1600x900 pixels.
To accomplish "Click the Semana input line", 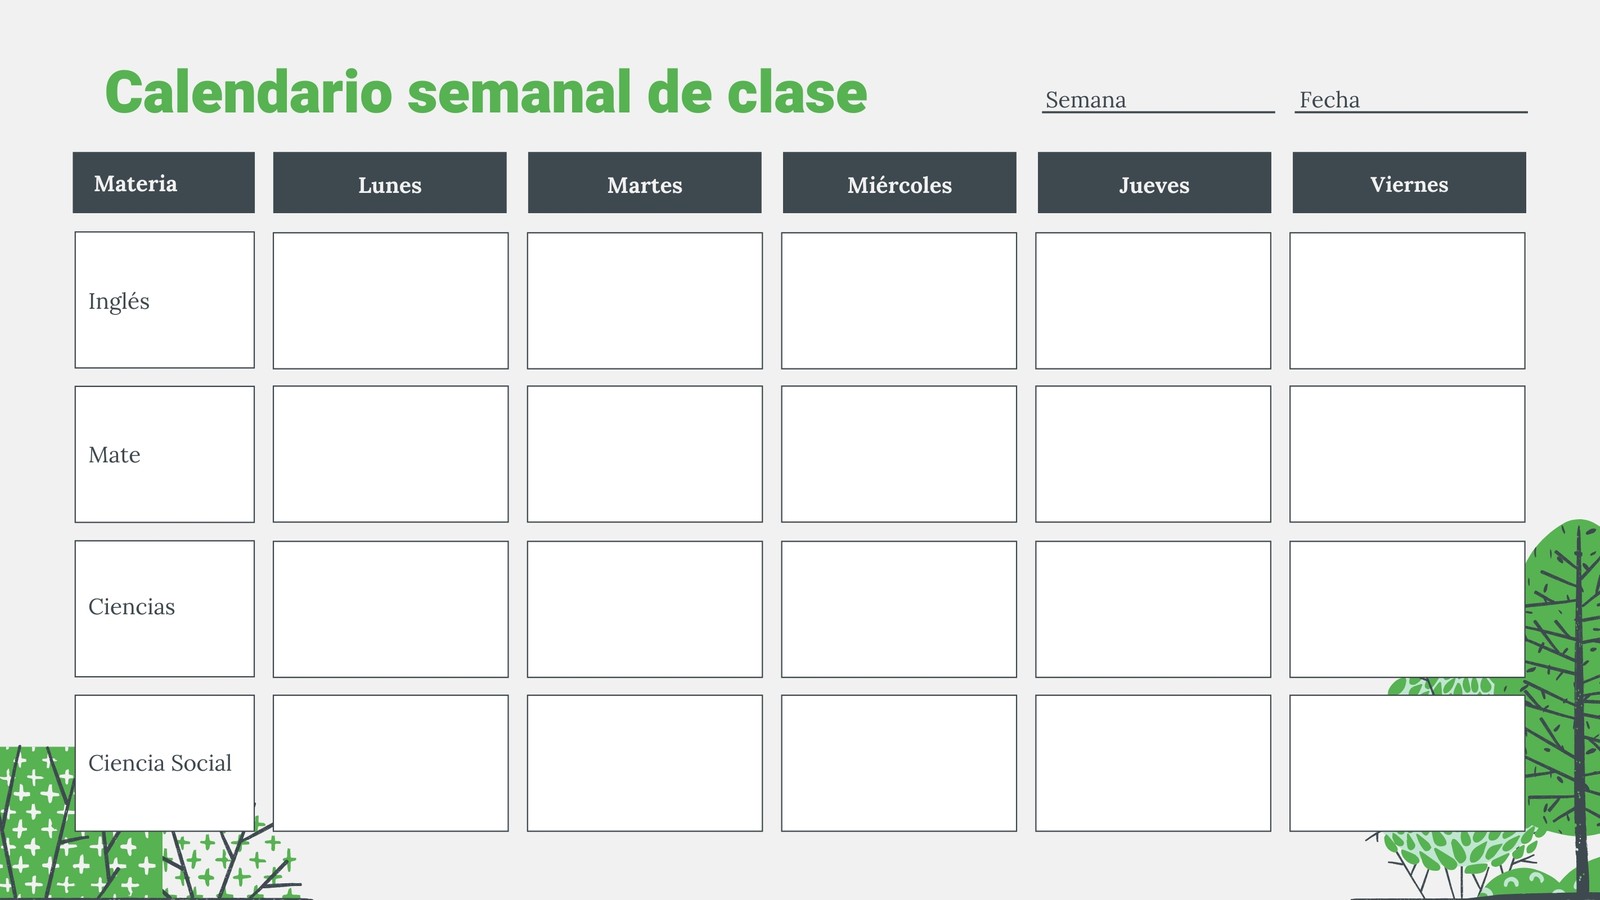I will pos(1158,101).
